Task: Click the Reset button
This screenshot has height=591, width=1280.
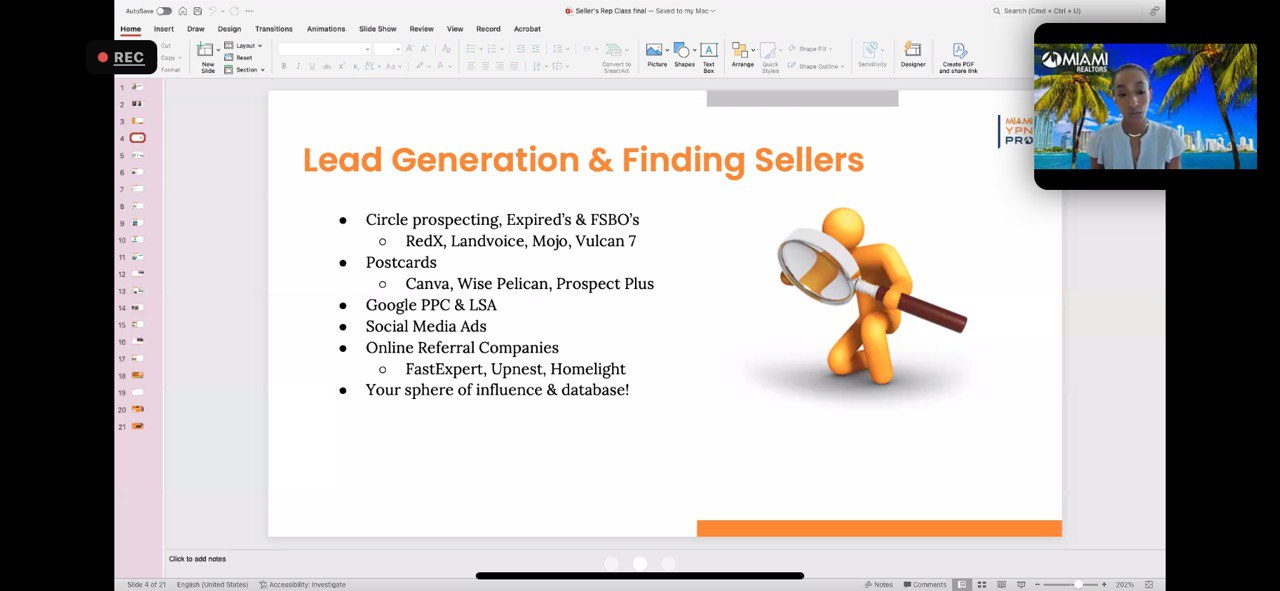Action: (x=243, y=58)
